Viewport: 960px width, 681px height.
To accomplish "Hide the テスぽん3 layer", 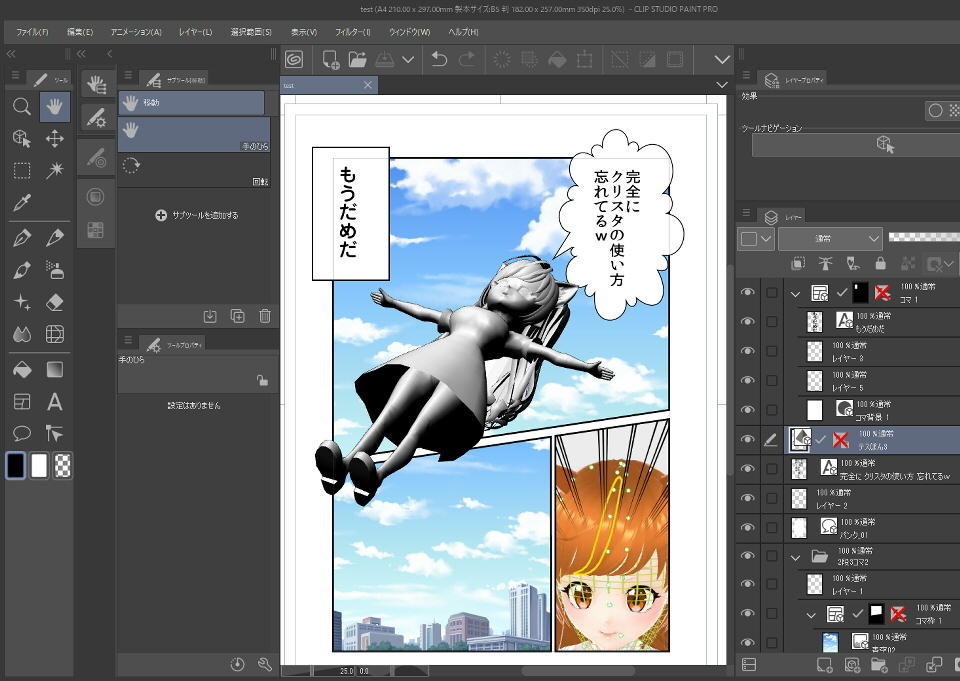I will (x=747, y=439).
